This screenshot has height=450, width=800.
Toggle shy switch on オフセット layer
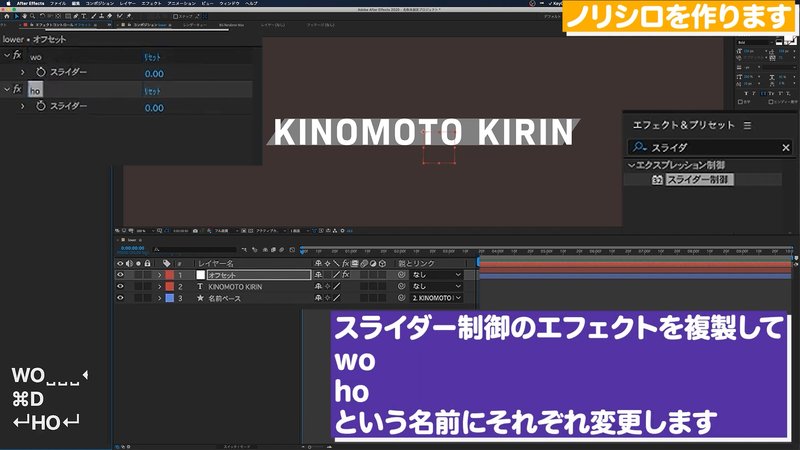318,274
